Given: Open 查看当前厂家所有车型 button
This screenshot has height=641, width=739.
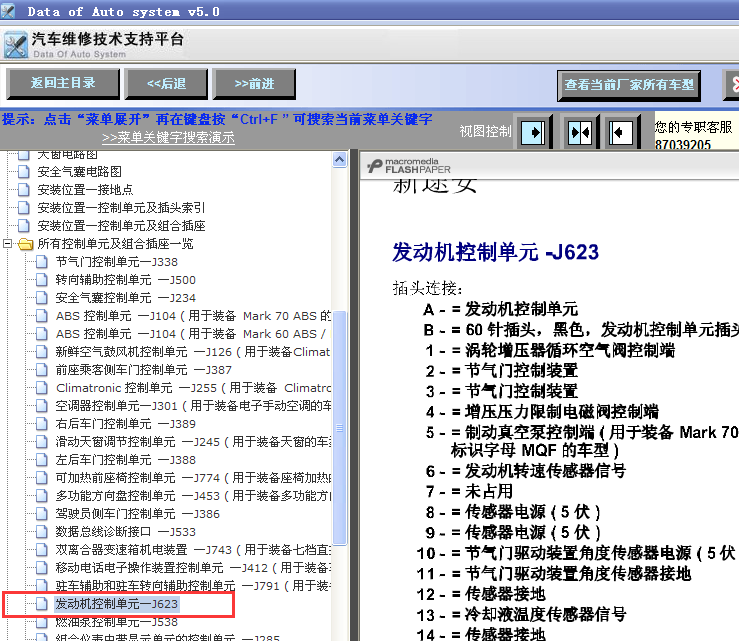Looking at the screenshot, I should point(629,85).
